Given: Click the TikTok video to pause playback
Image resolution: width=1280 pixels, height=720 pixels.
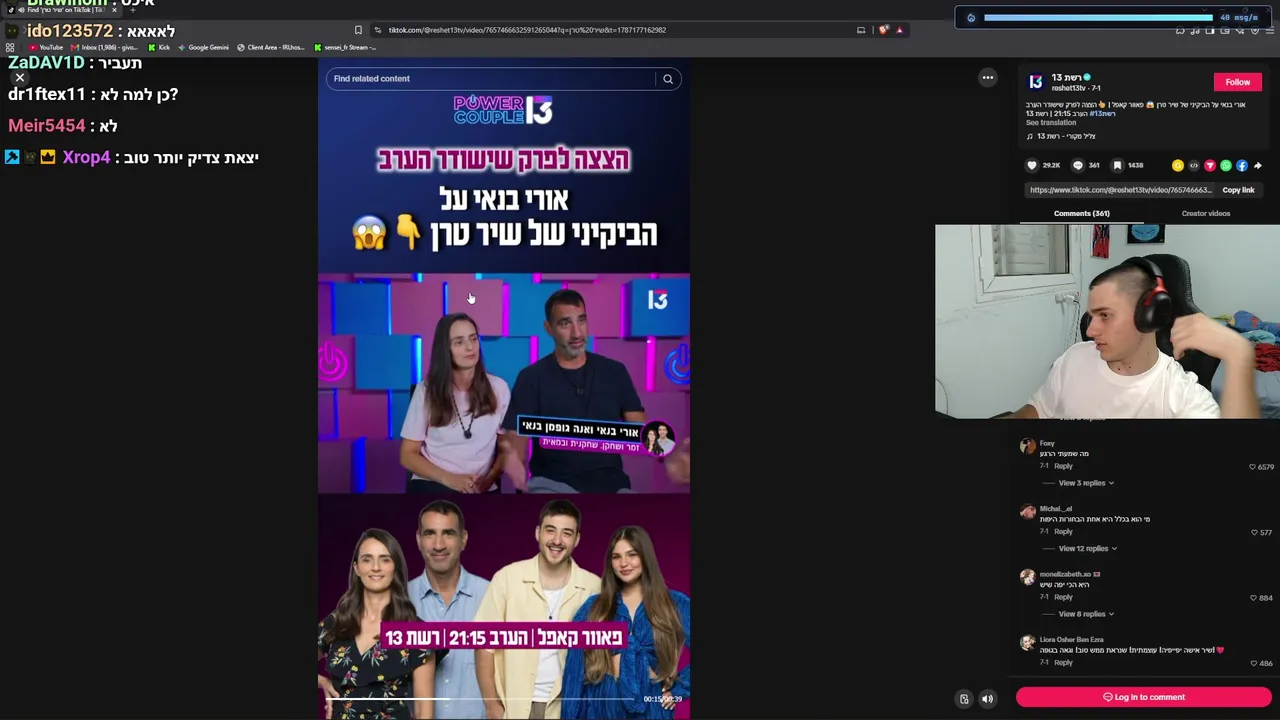Looking at the screenshot, I should pyautogui.click(x=504, y=388).
